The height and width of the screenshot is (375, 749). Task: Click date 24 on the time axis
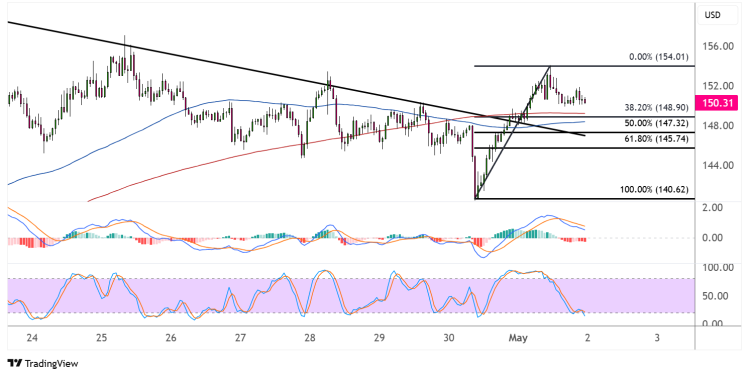32,338
